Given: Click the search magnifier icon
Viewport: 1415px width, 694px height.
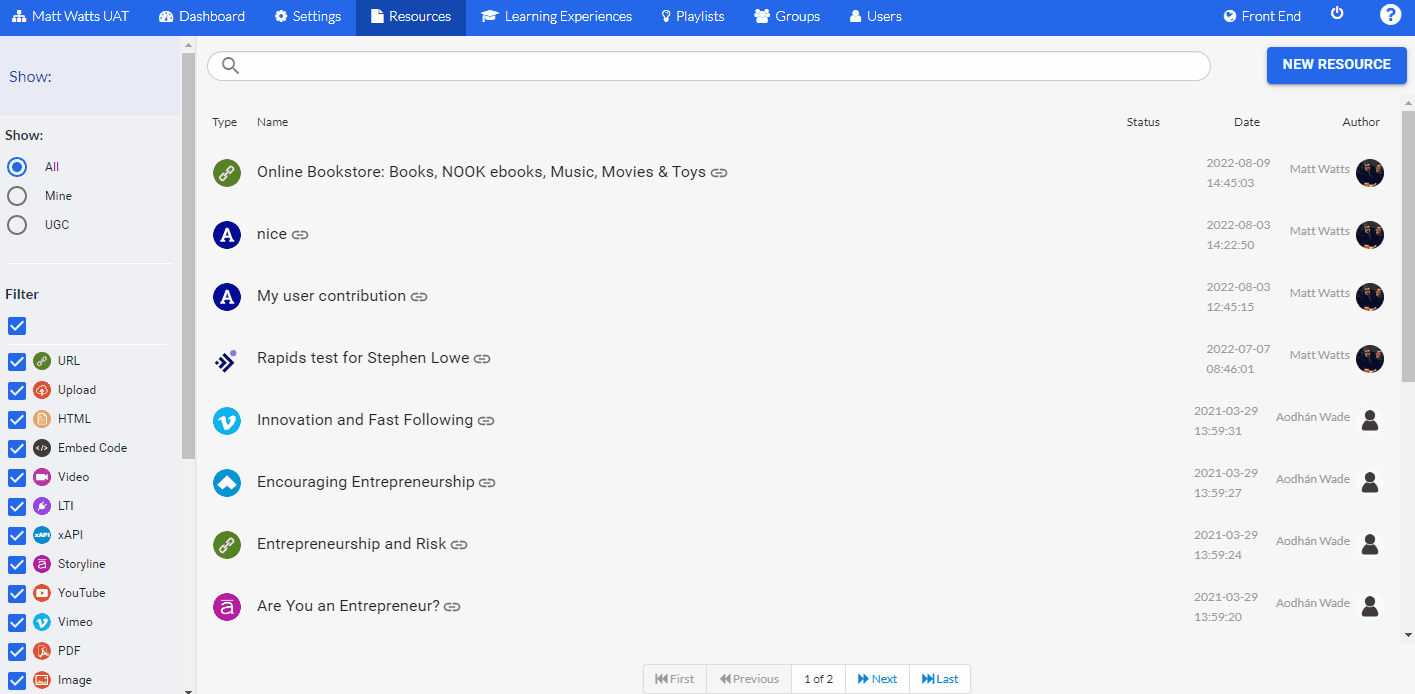Looking at the screenshot, I should [x=230, y=66].
